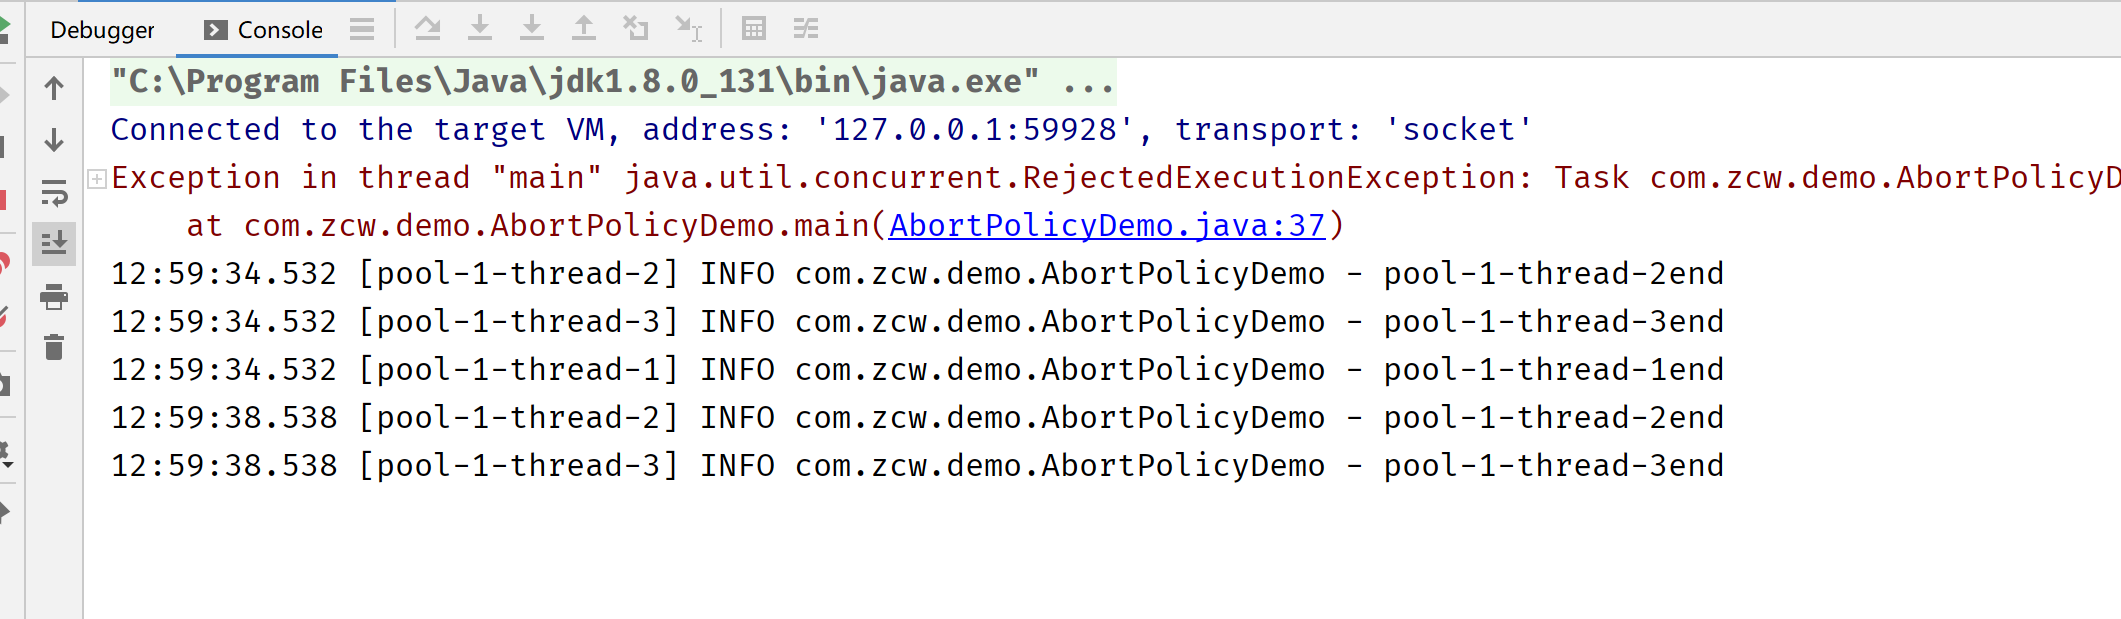Toggle scroll to end of console
Image resolution: width=2121 pixels, height=619 pixels.
[x=54, y=244]
